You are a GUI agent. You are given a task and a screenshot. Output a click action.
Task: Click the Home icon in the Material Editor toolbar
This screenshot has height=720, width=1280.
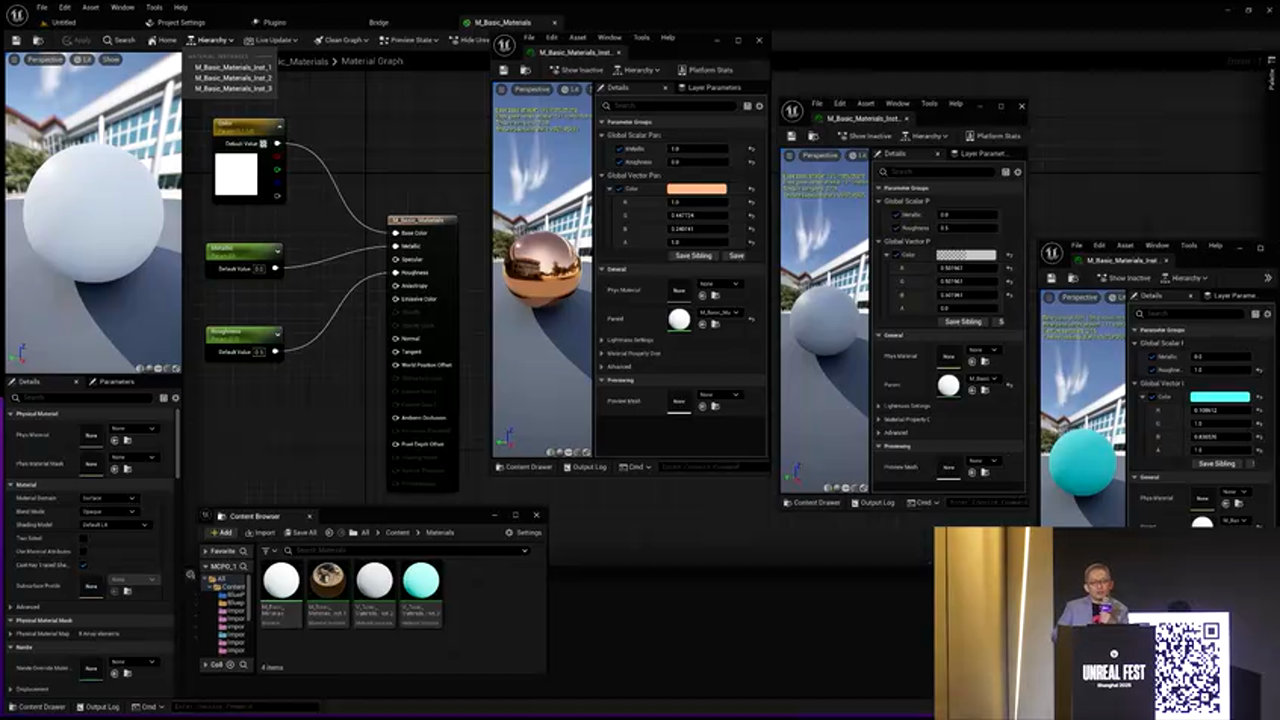coord(152,40)
